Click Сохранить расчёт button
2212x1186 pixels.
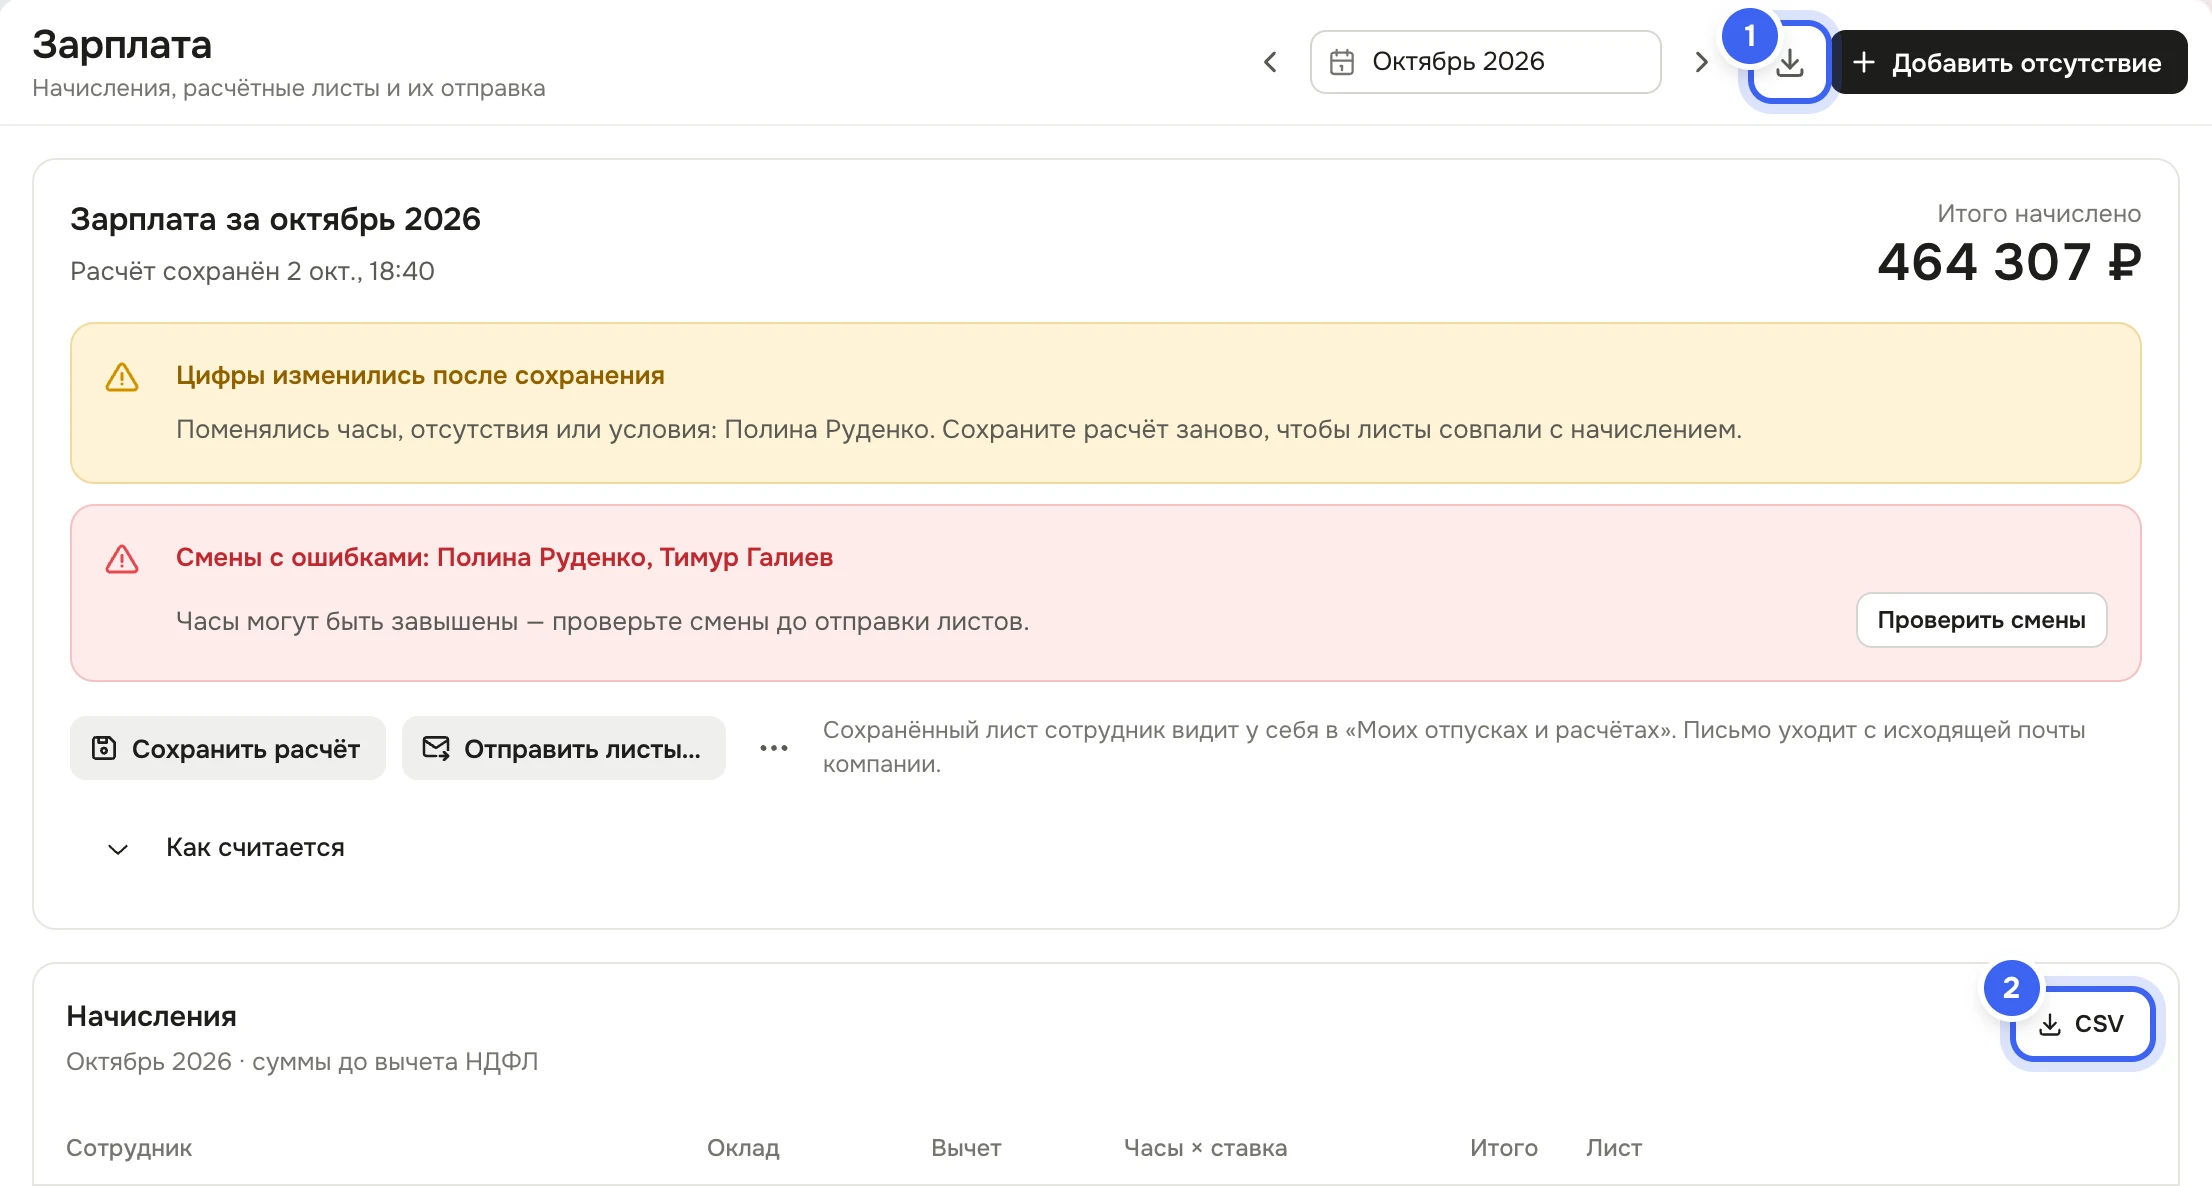click(227, 748)
